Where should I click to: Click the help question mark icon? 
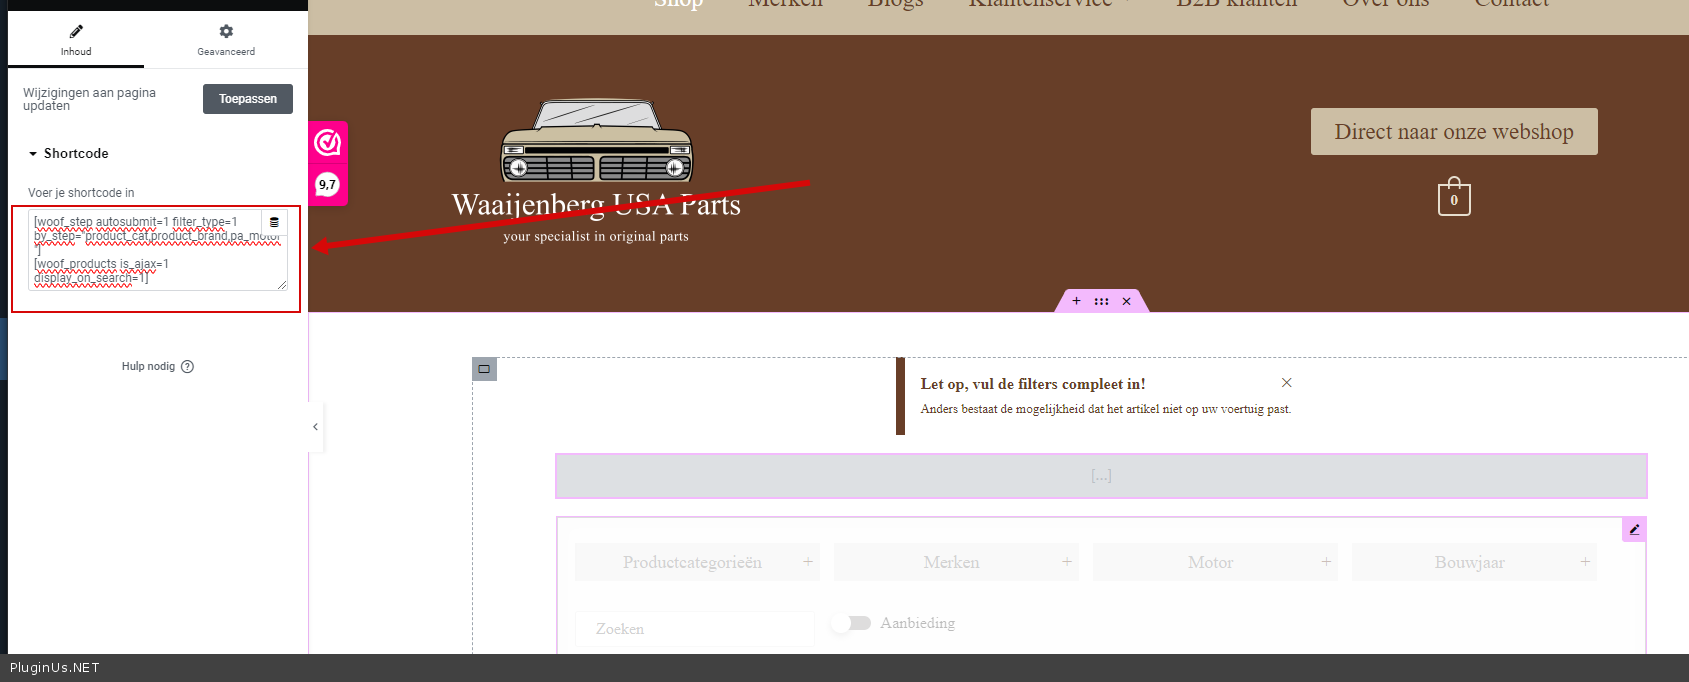click(x=188, y=366)
